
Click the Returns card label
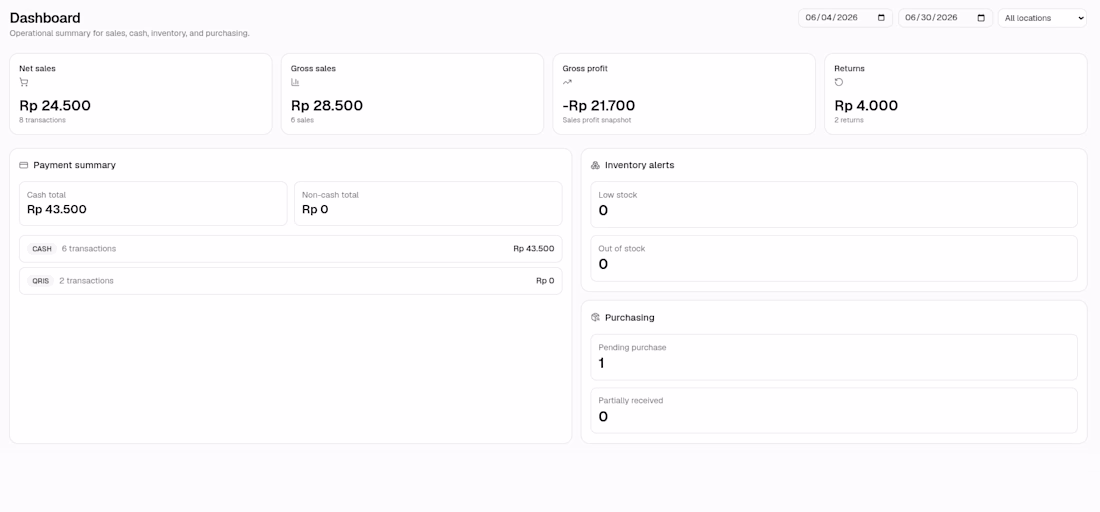[x=849, y=69]
